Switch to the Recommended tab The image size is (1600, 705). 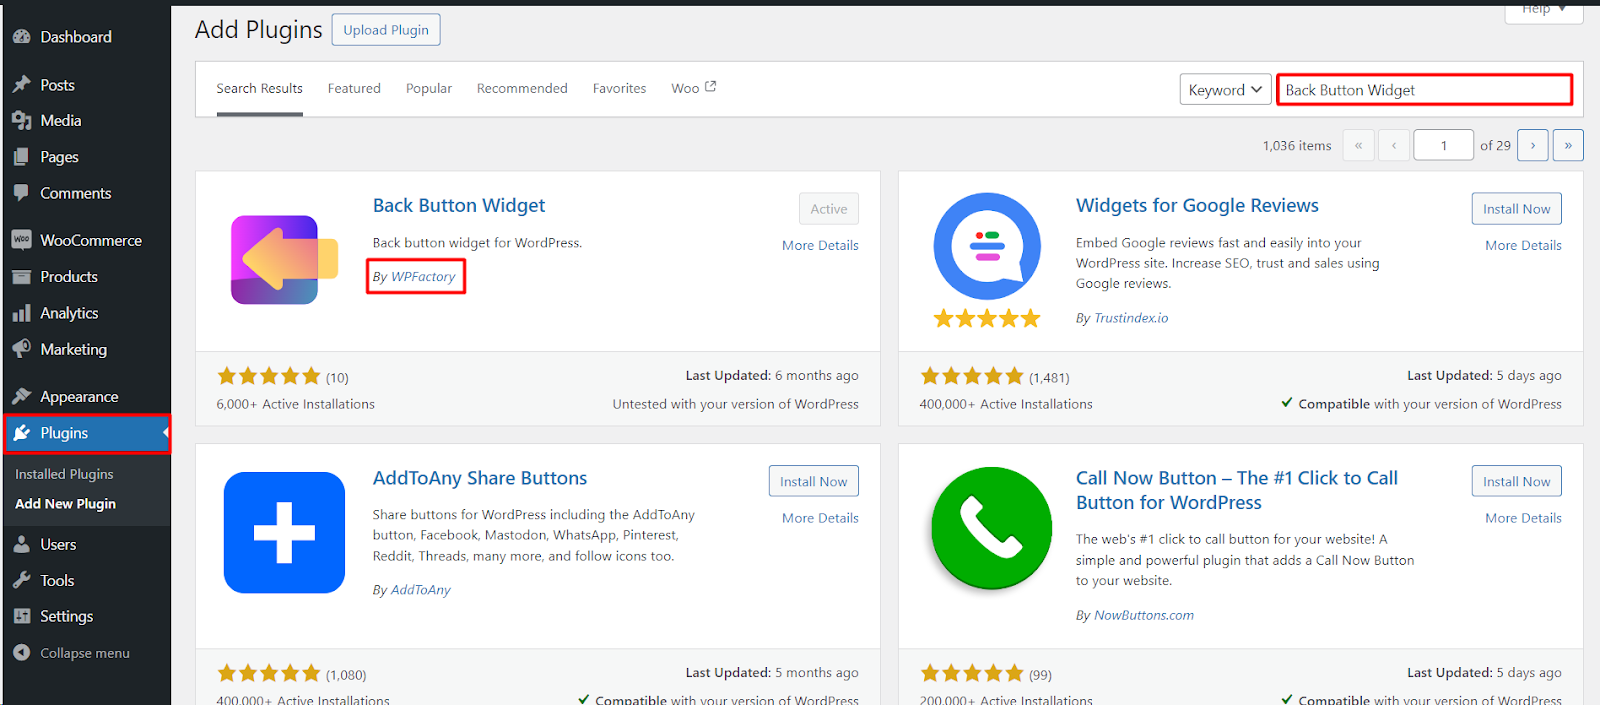click(x=522, y=88)
